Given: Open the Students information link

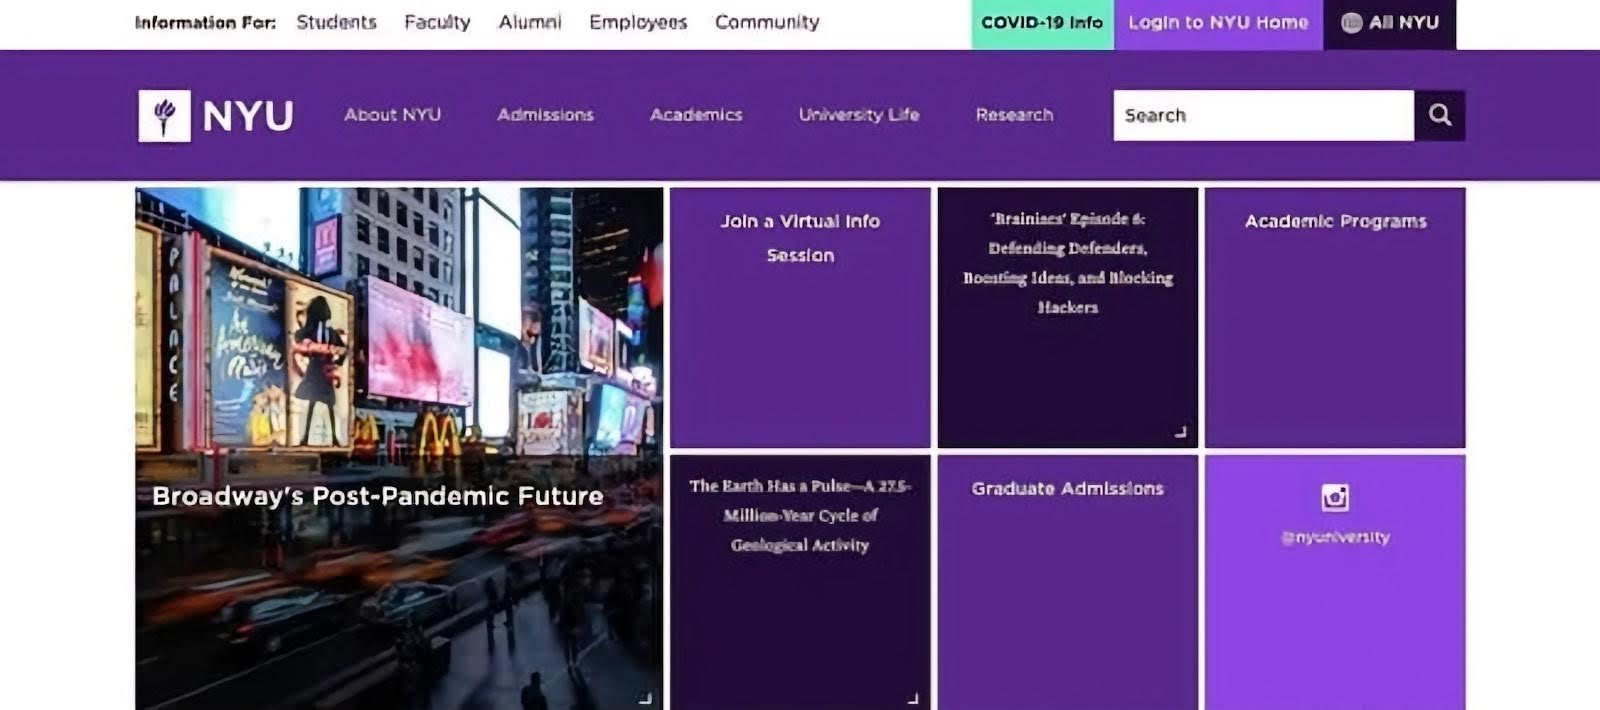Looking at the screenshot, I should [336, 22].
